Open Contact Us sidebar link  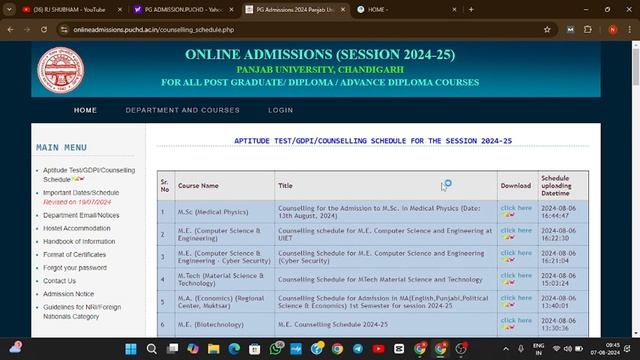[59, 281]
